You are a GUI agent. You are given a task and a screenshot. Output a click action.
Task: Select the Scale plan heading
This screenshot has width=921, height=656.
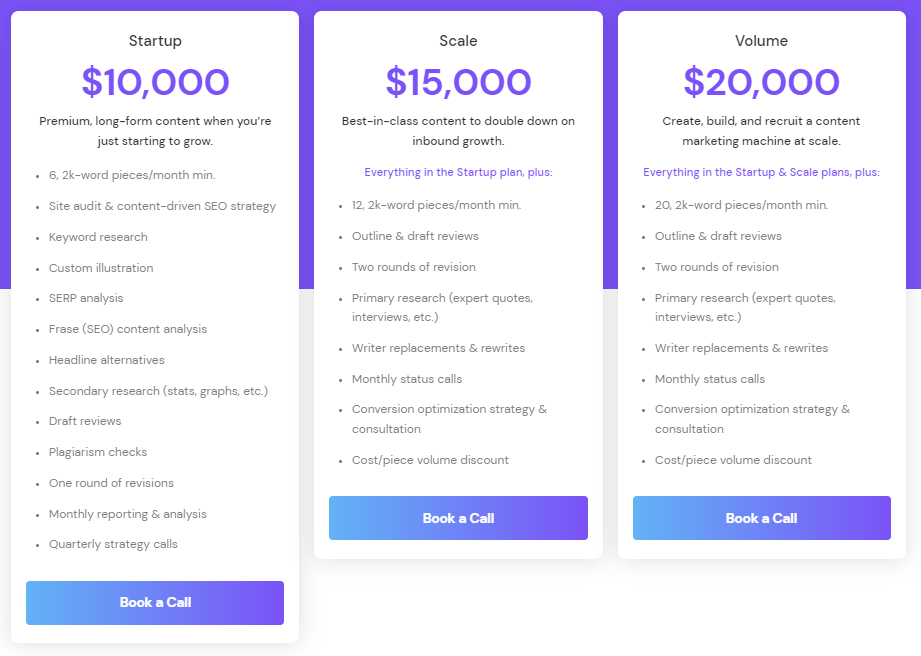pyautogui.click(x=458, y=41)
